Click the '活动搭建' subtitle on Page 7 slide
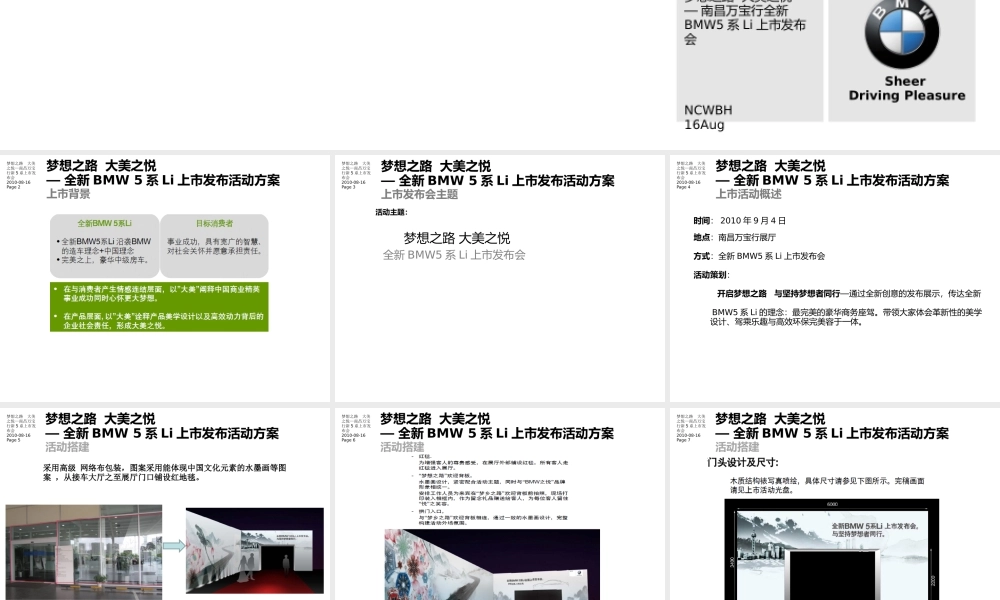This screenshot has height=600, width=1000. (x=737, y=447)
